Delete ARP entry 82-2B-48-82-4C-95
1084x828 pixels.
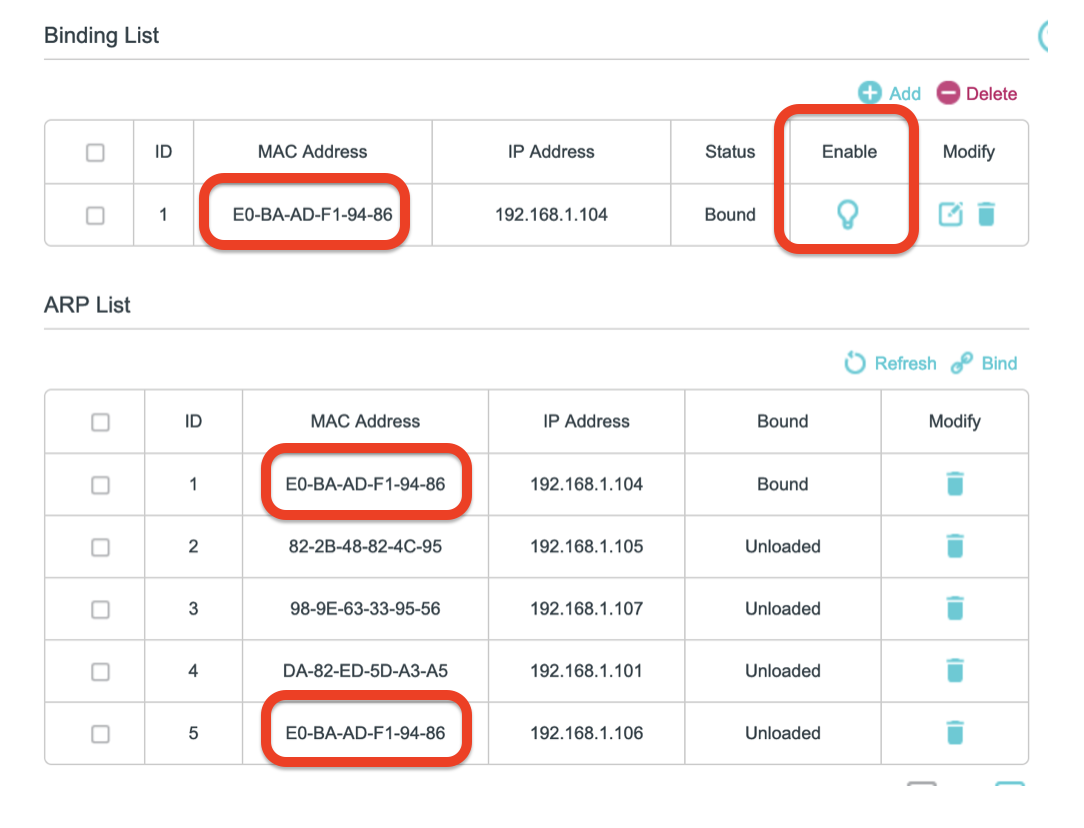point(954,546)
